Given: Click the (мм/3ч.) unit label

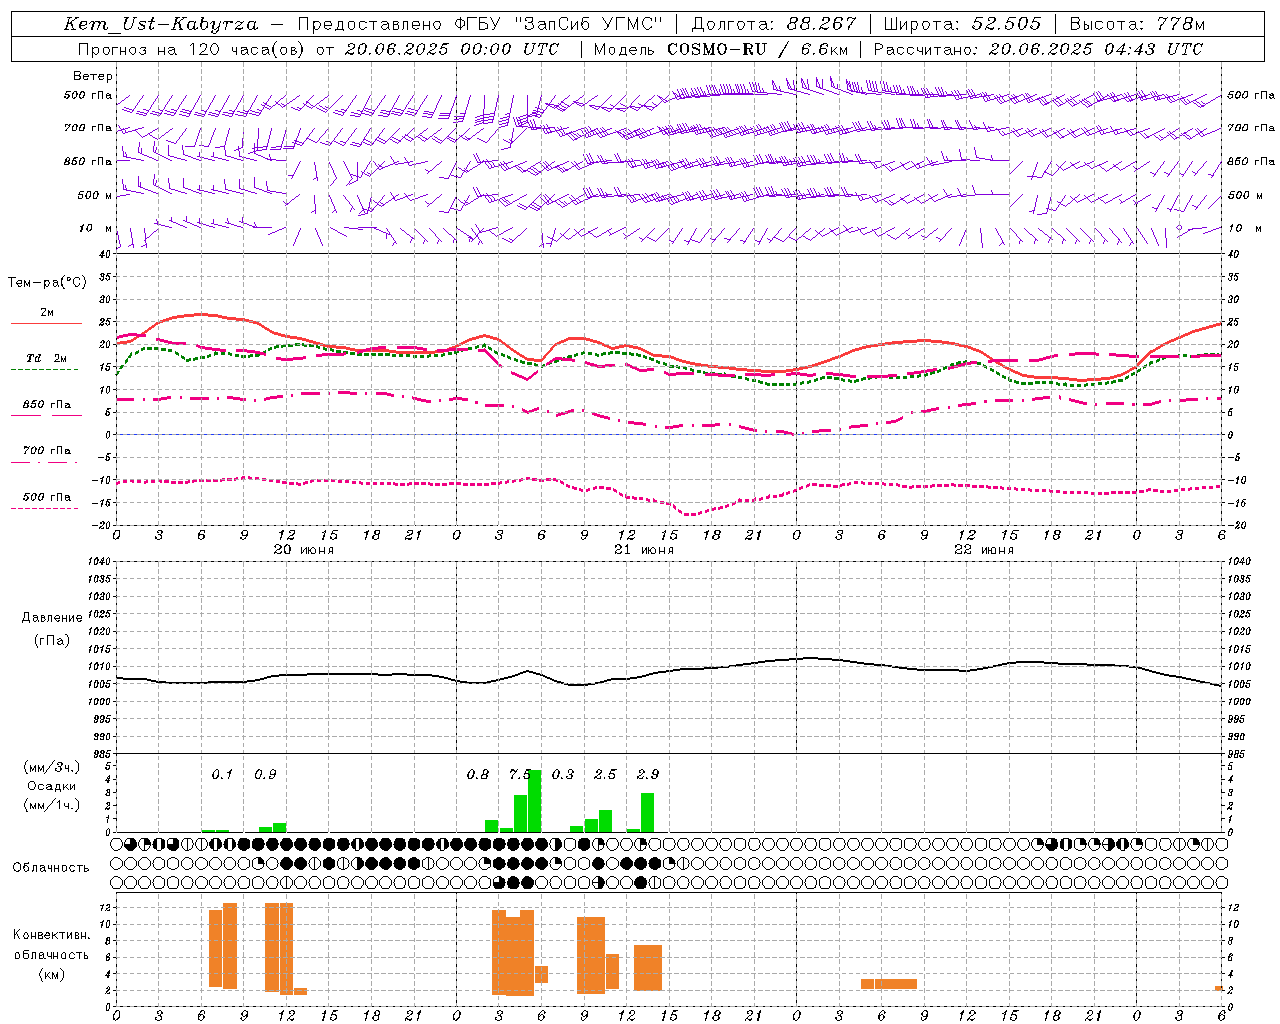Looking at the screenshot, I should pos(51,767).
